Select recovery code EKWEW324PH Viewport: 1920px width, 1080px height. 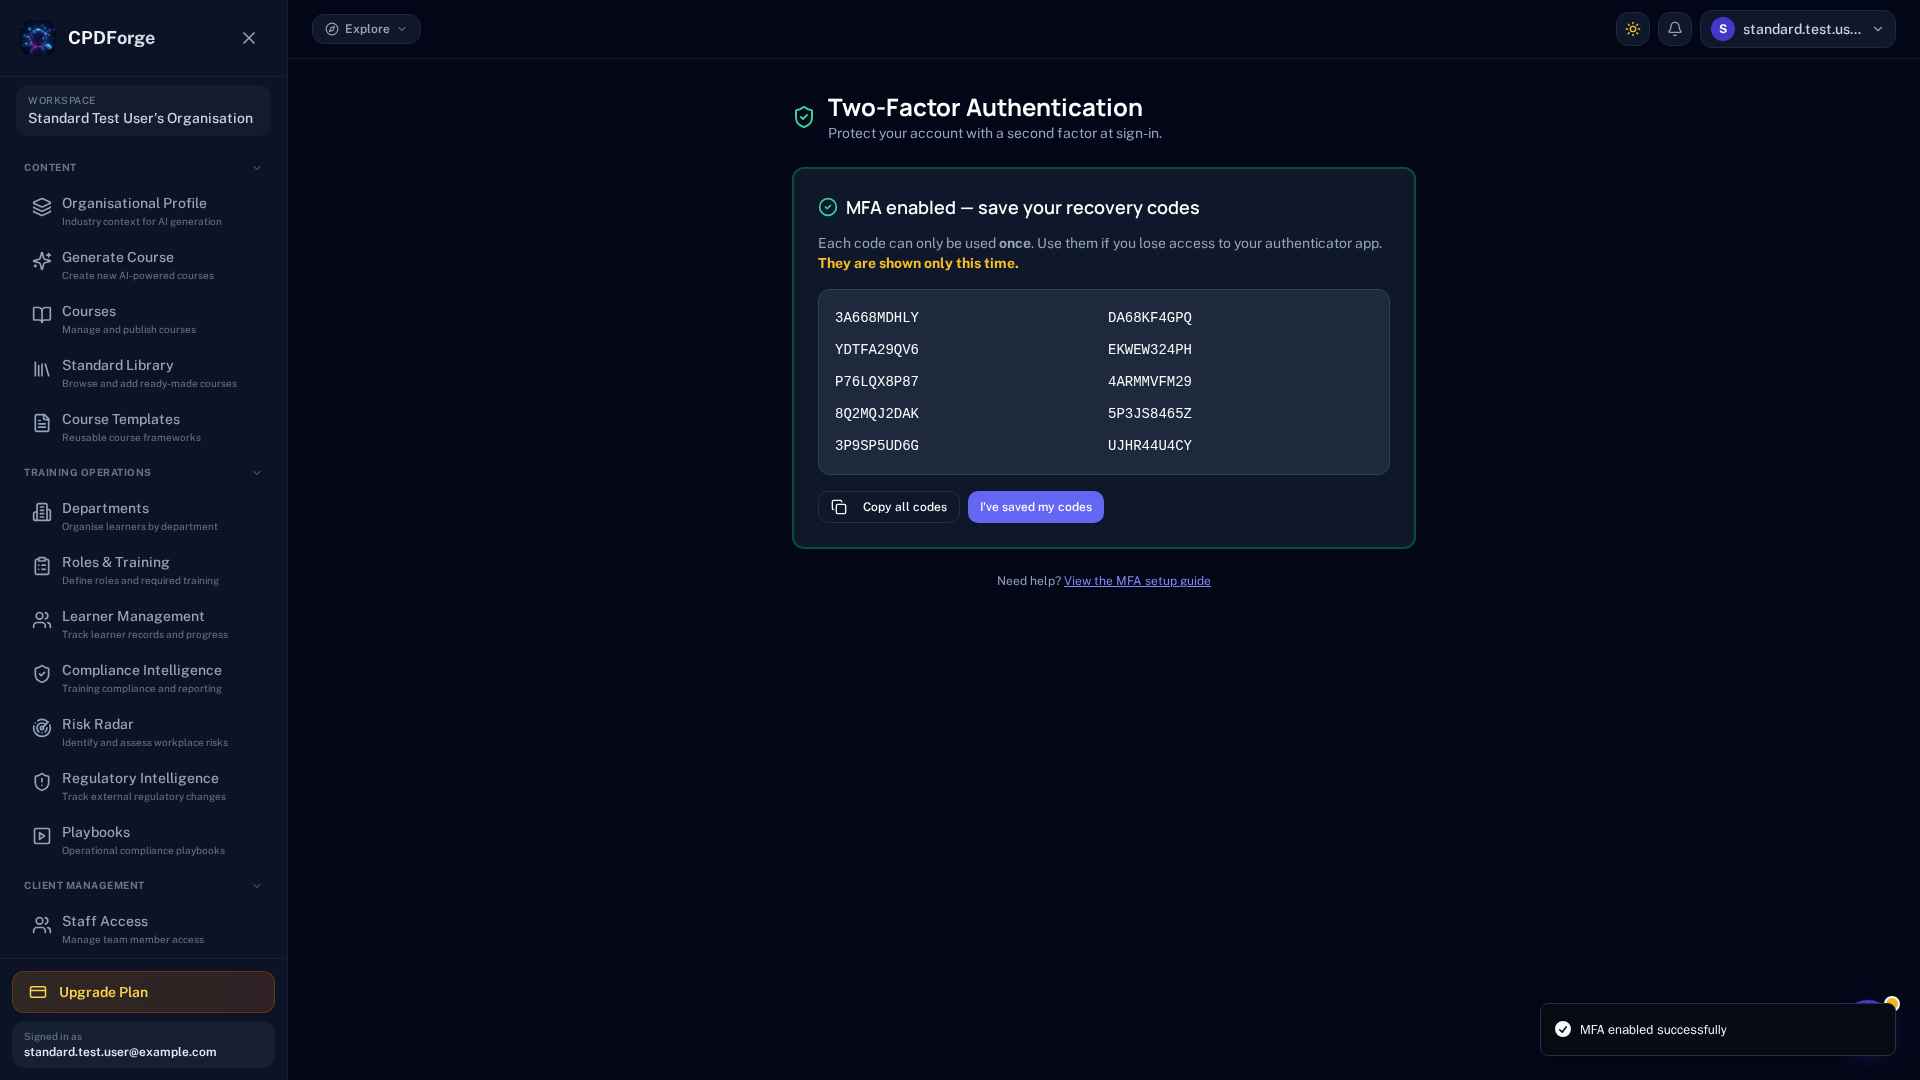(x=1150, y=350)
